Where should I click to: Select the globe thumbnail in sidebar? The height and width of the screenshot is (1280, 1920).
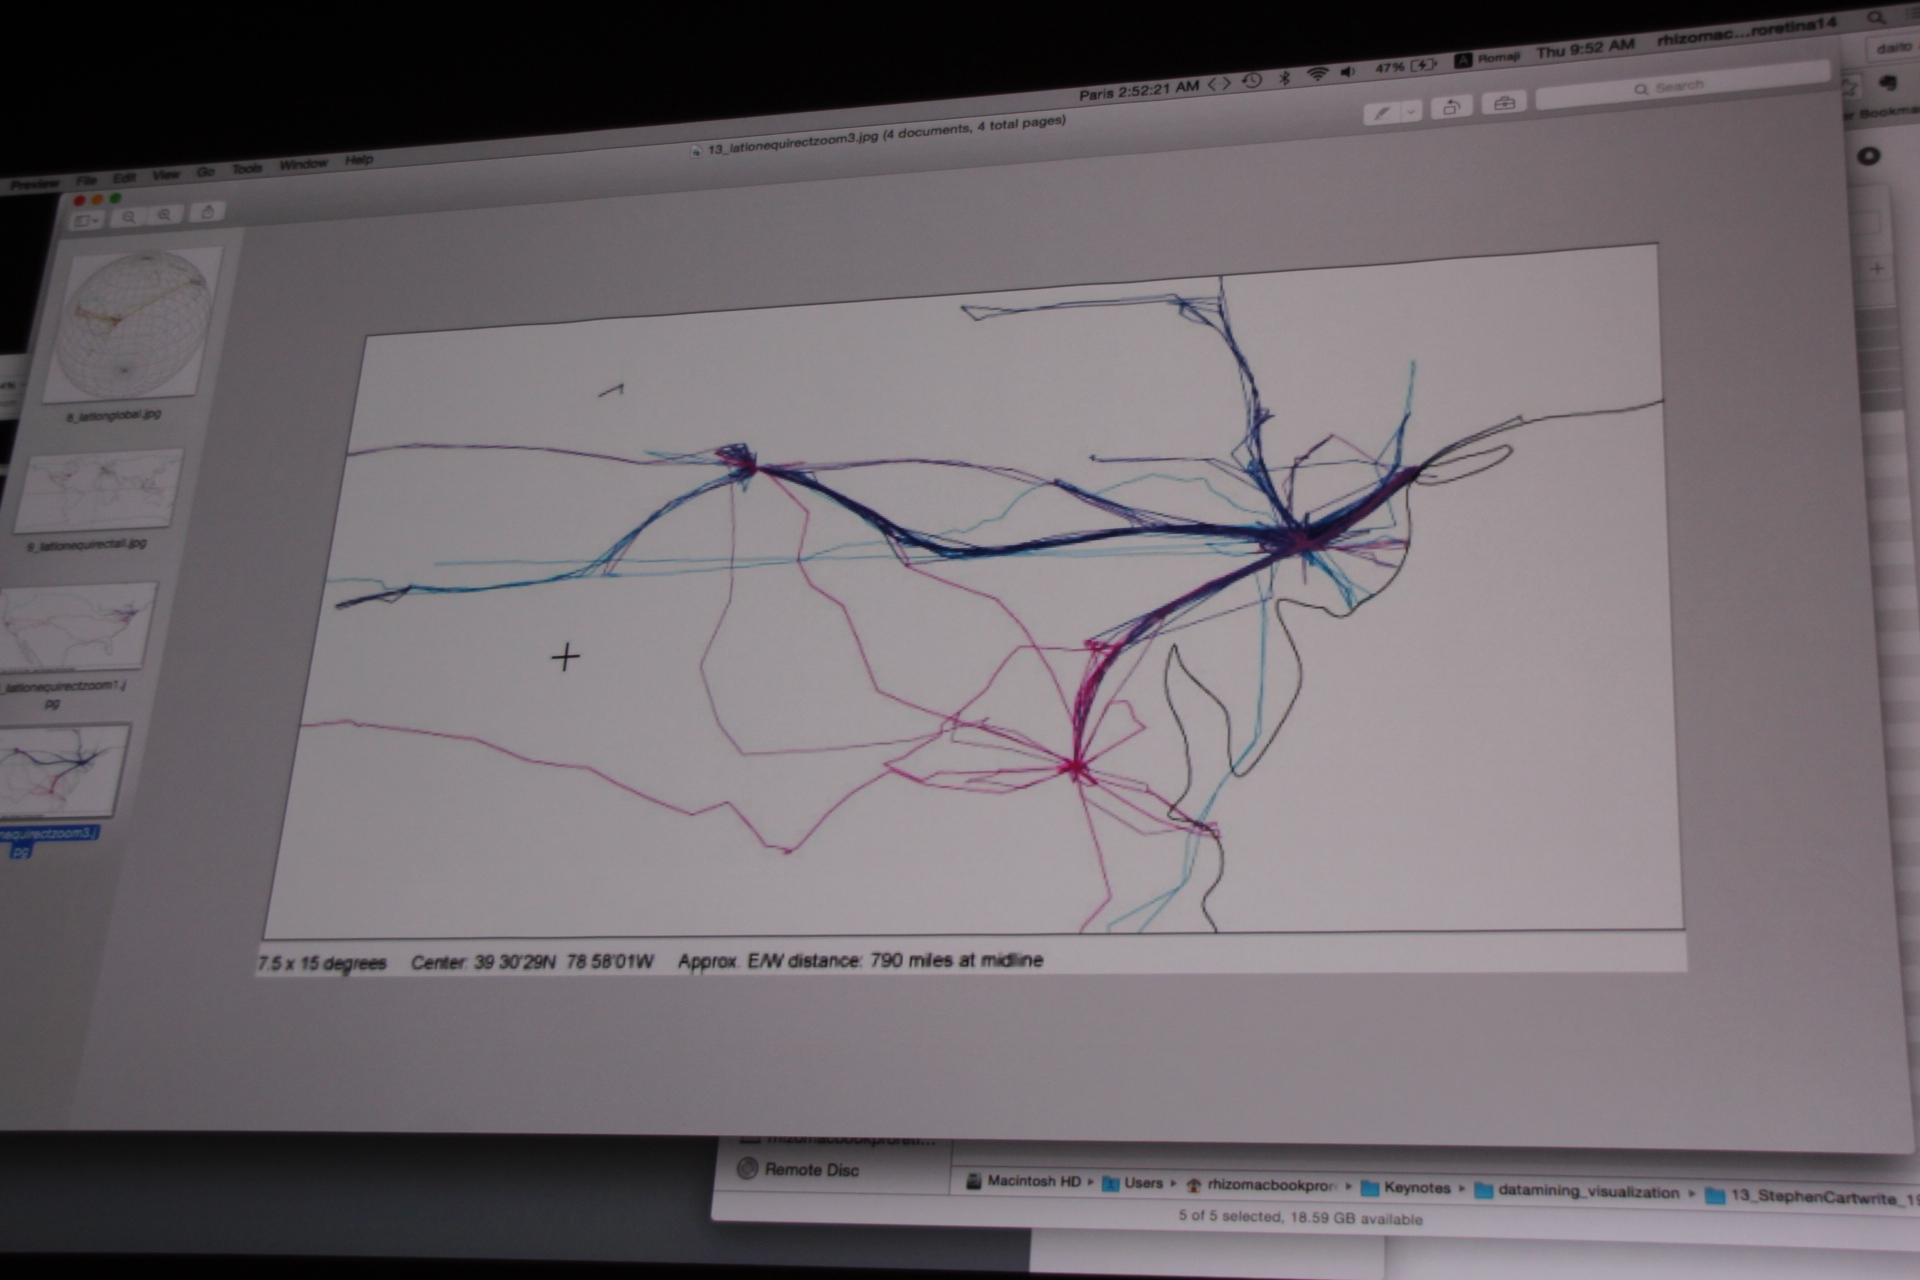point(134,324)
